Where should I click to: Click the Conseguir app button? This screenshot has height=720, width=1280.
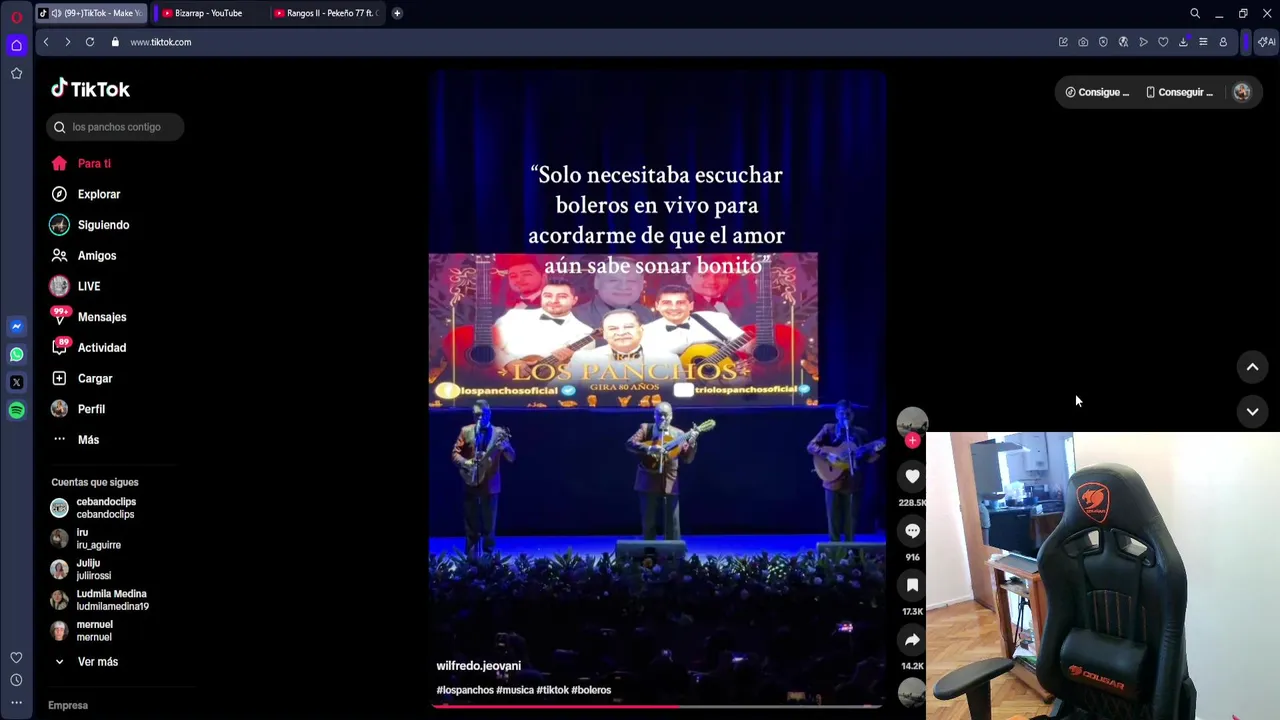click(1179, 92)
